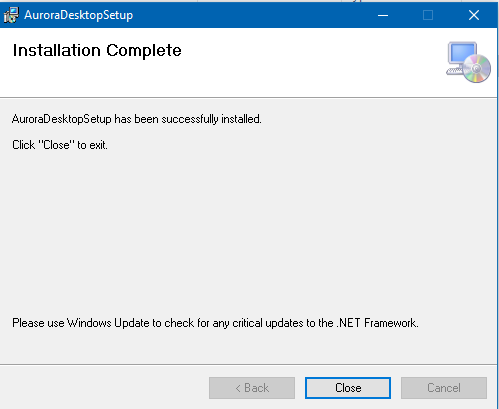Click the Close button to exit setup
Image resolution: width=499 pixels, height=409 pixels.
click(348, 388)
